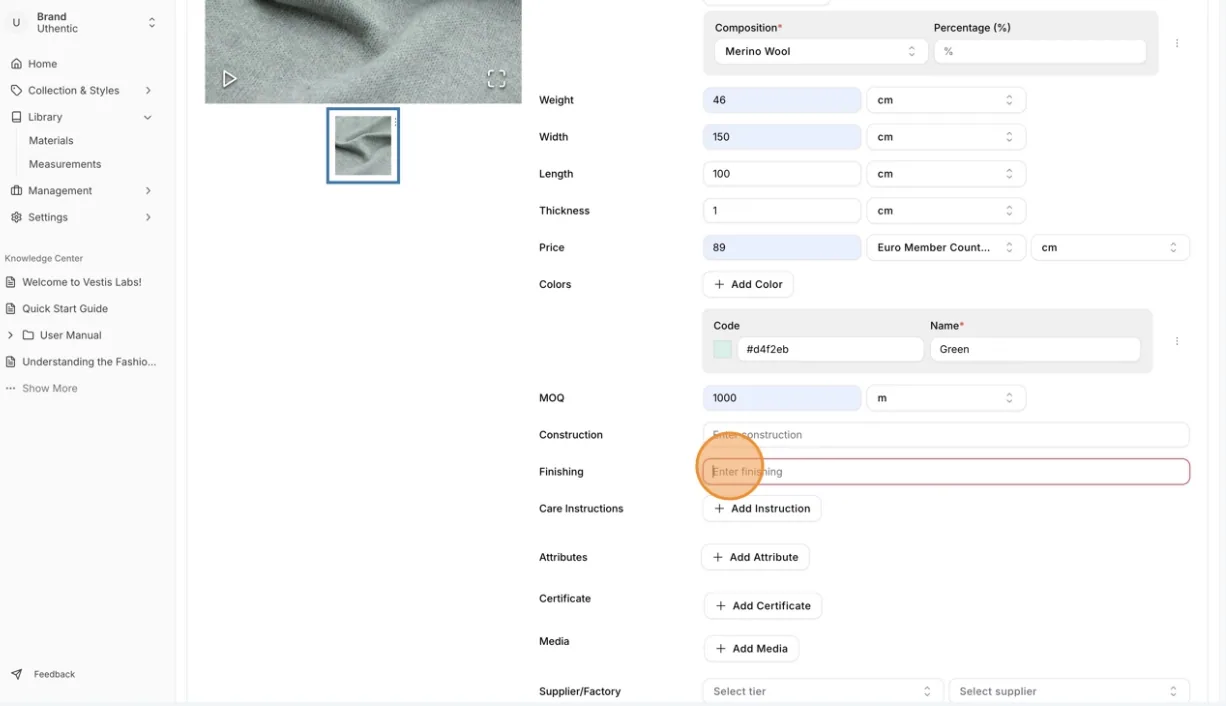Open the Weight unit dropdown
1226x706 pixels.
[x=946, y=100]
